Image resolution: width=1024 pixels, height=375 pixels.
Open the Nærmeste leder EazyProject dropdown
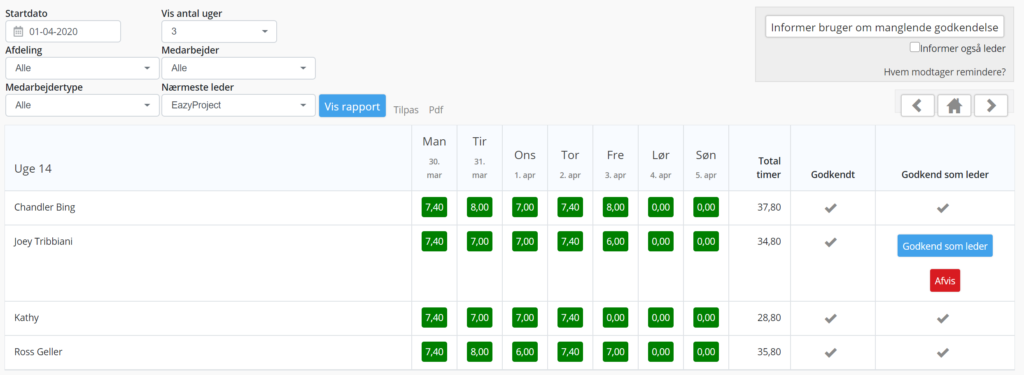[x=238, y=105]
